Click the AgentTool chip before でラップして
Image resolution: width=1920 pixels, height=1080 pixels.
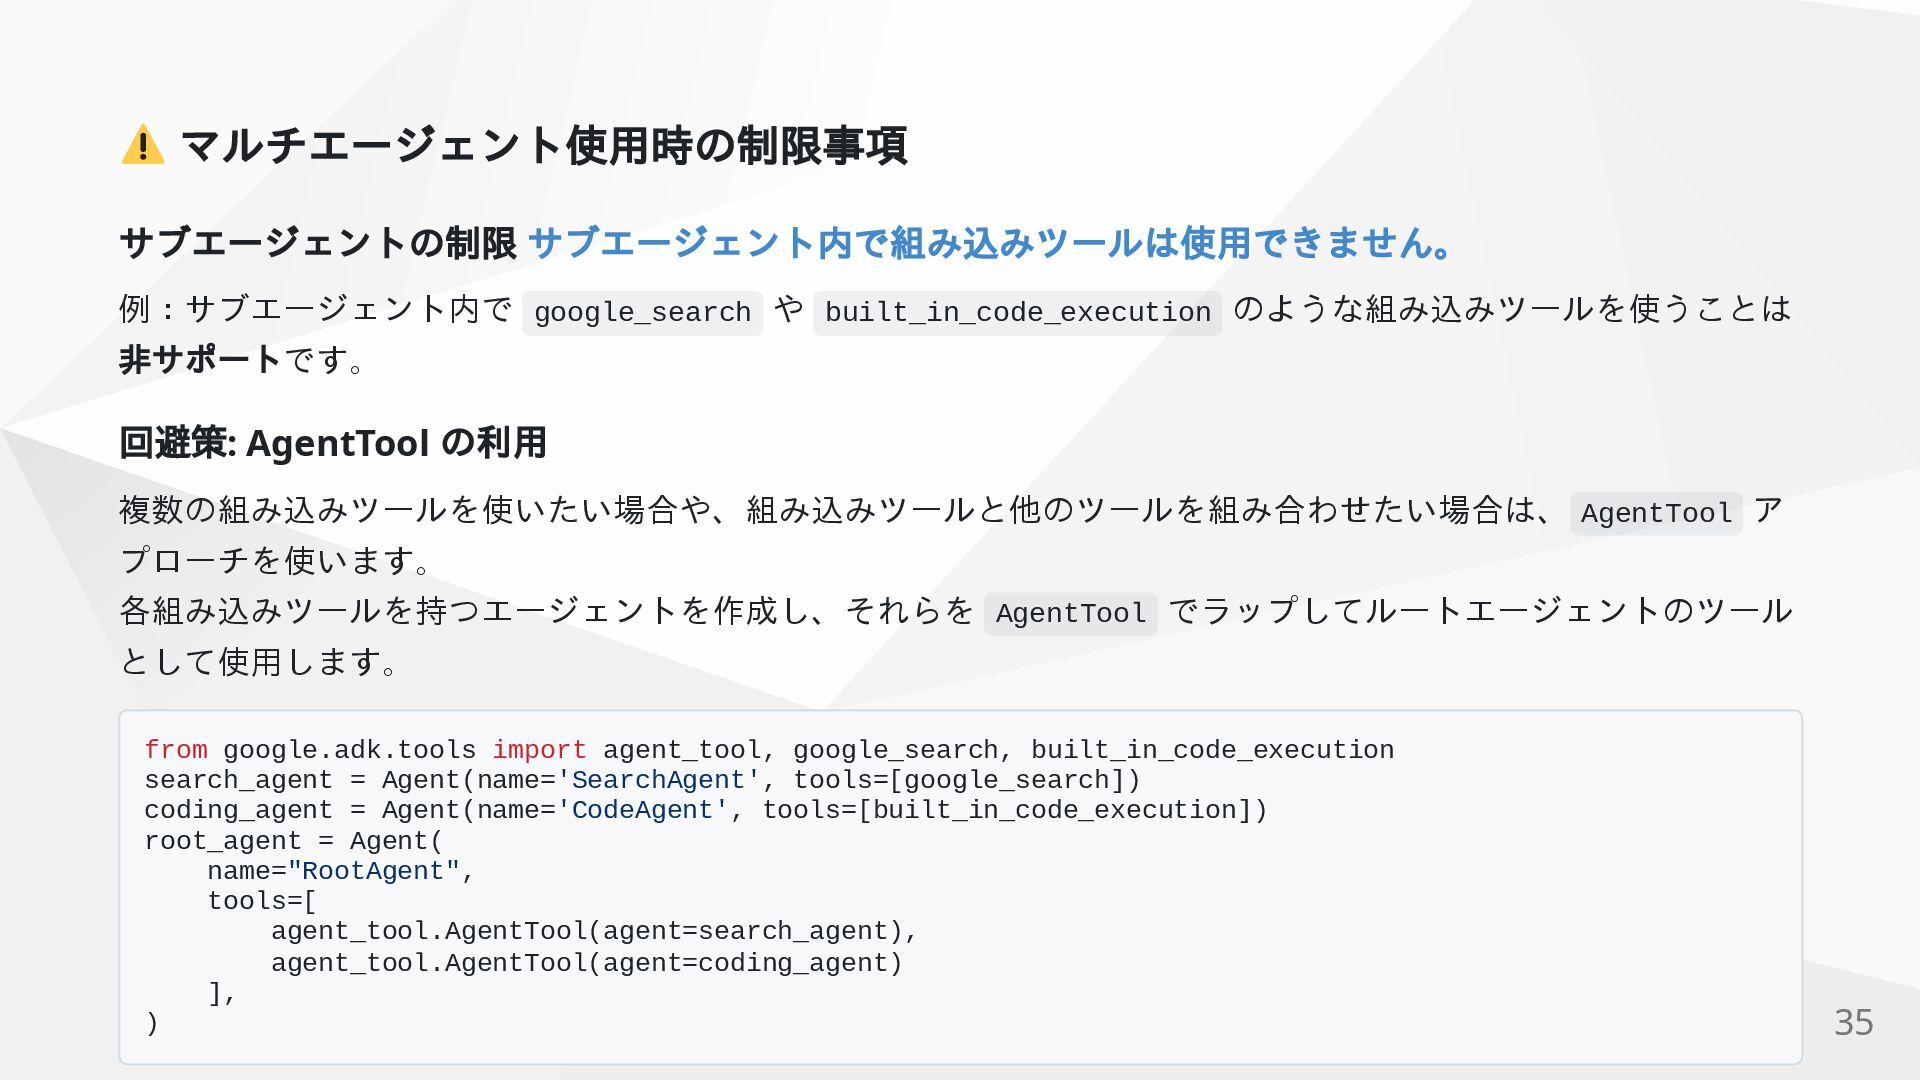tap(1070, 614)
